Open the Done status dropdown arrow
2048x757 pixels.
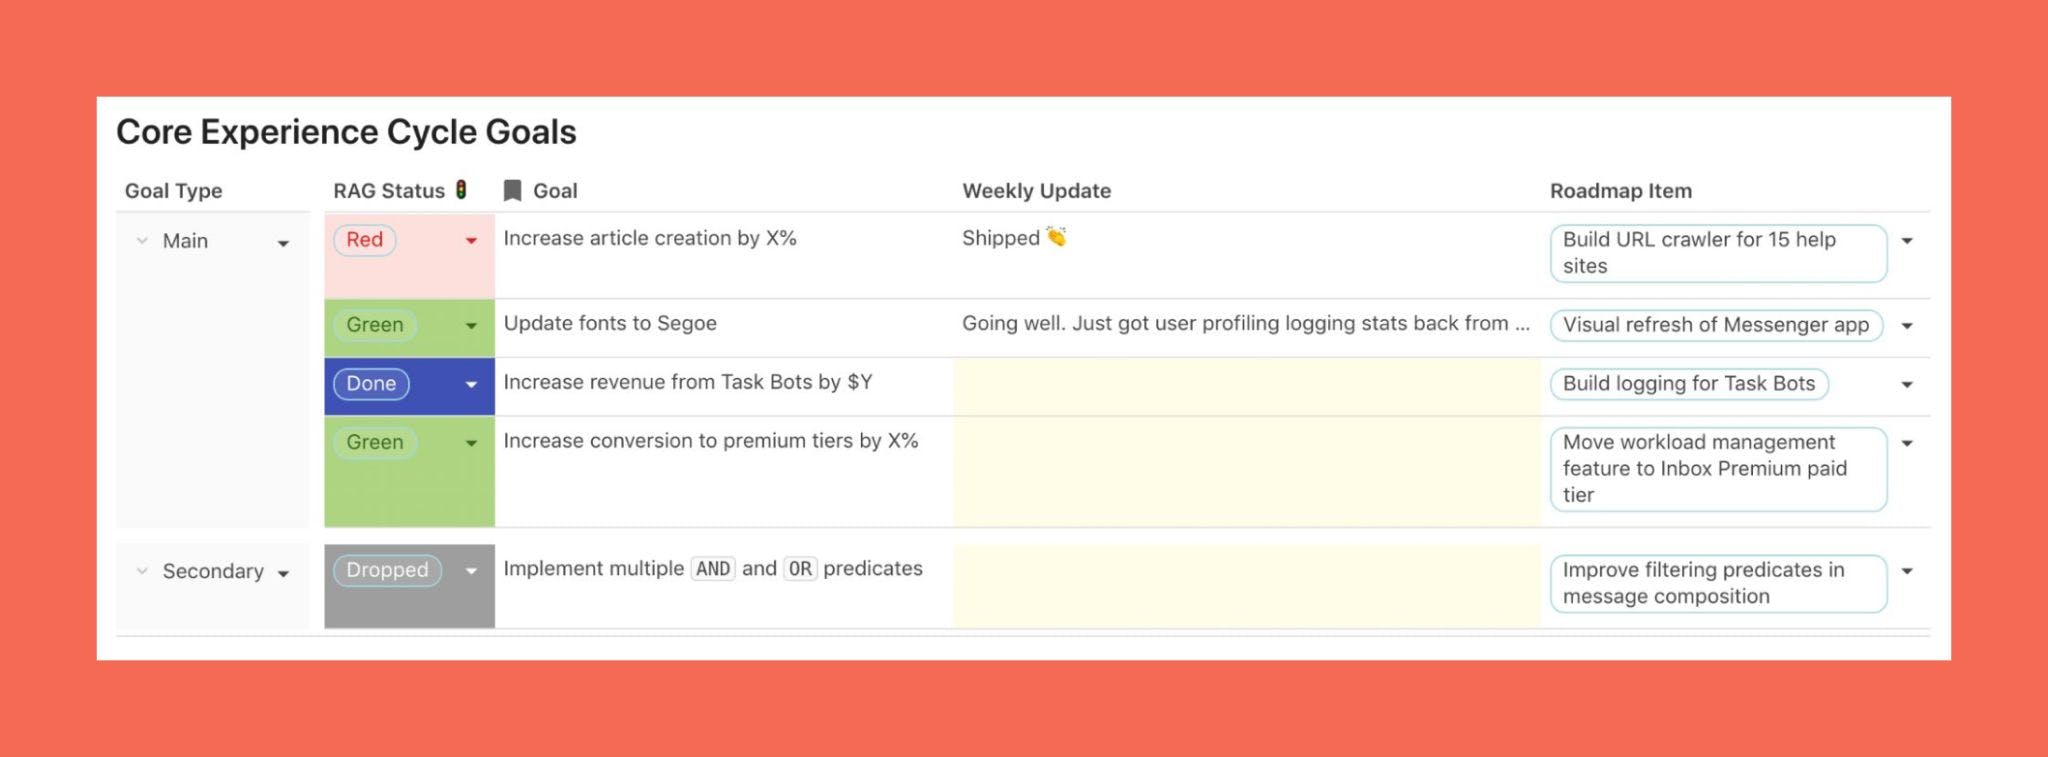[471, 384]
